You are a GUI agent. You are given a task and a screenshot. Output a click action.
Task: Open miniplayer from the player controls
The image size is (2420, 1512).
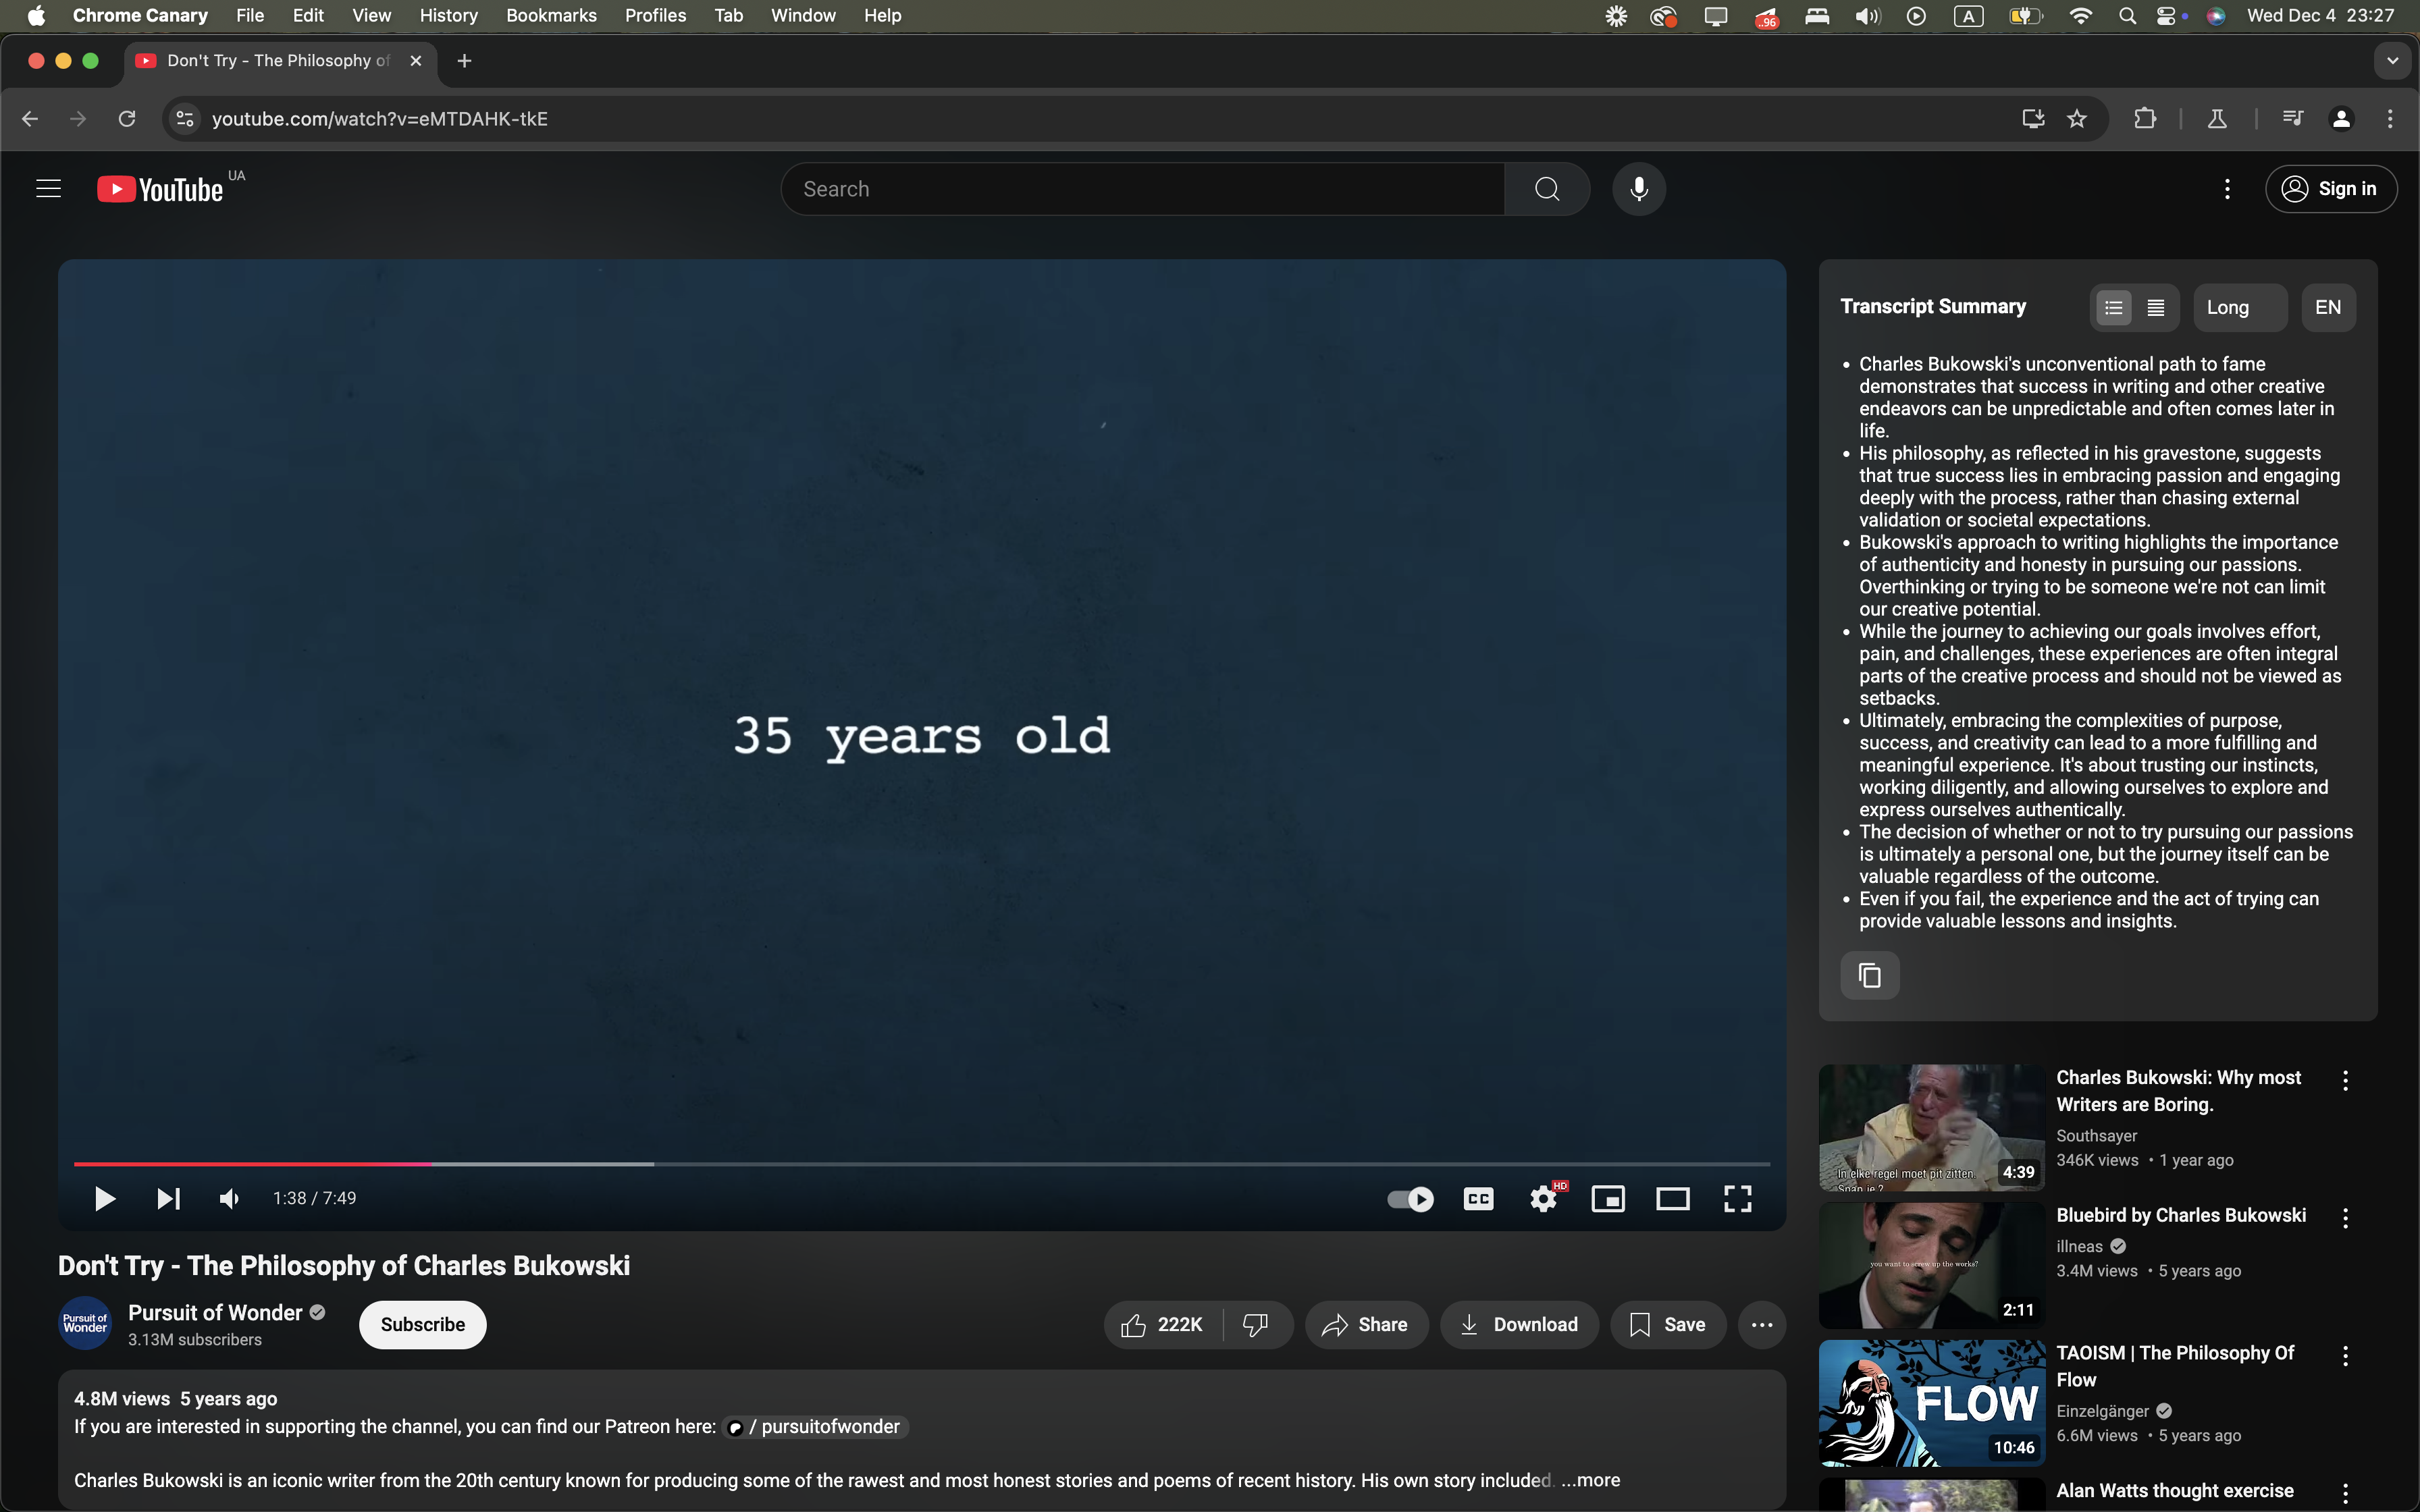1607,1198
